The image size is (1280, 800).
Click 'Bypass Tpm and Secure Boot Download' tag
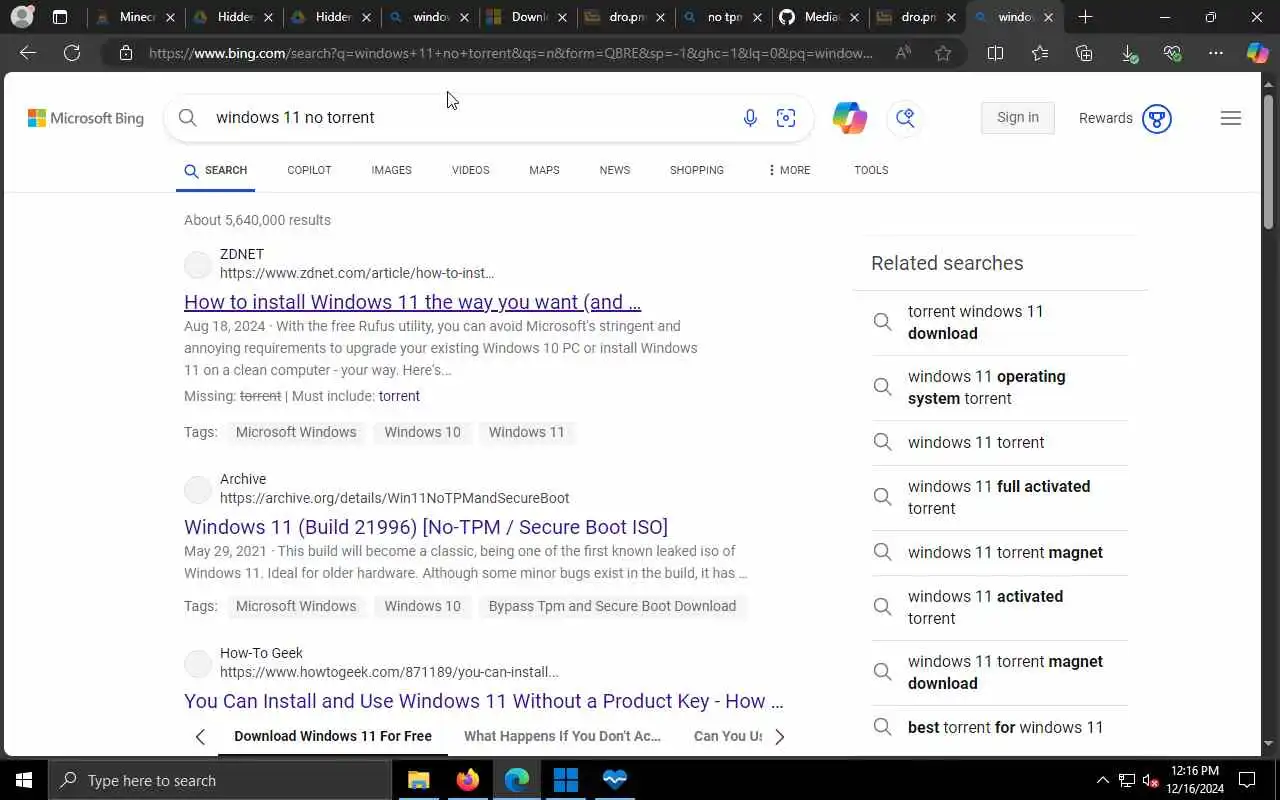(612, 606)
